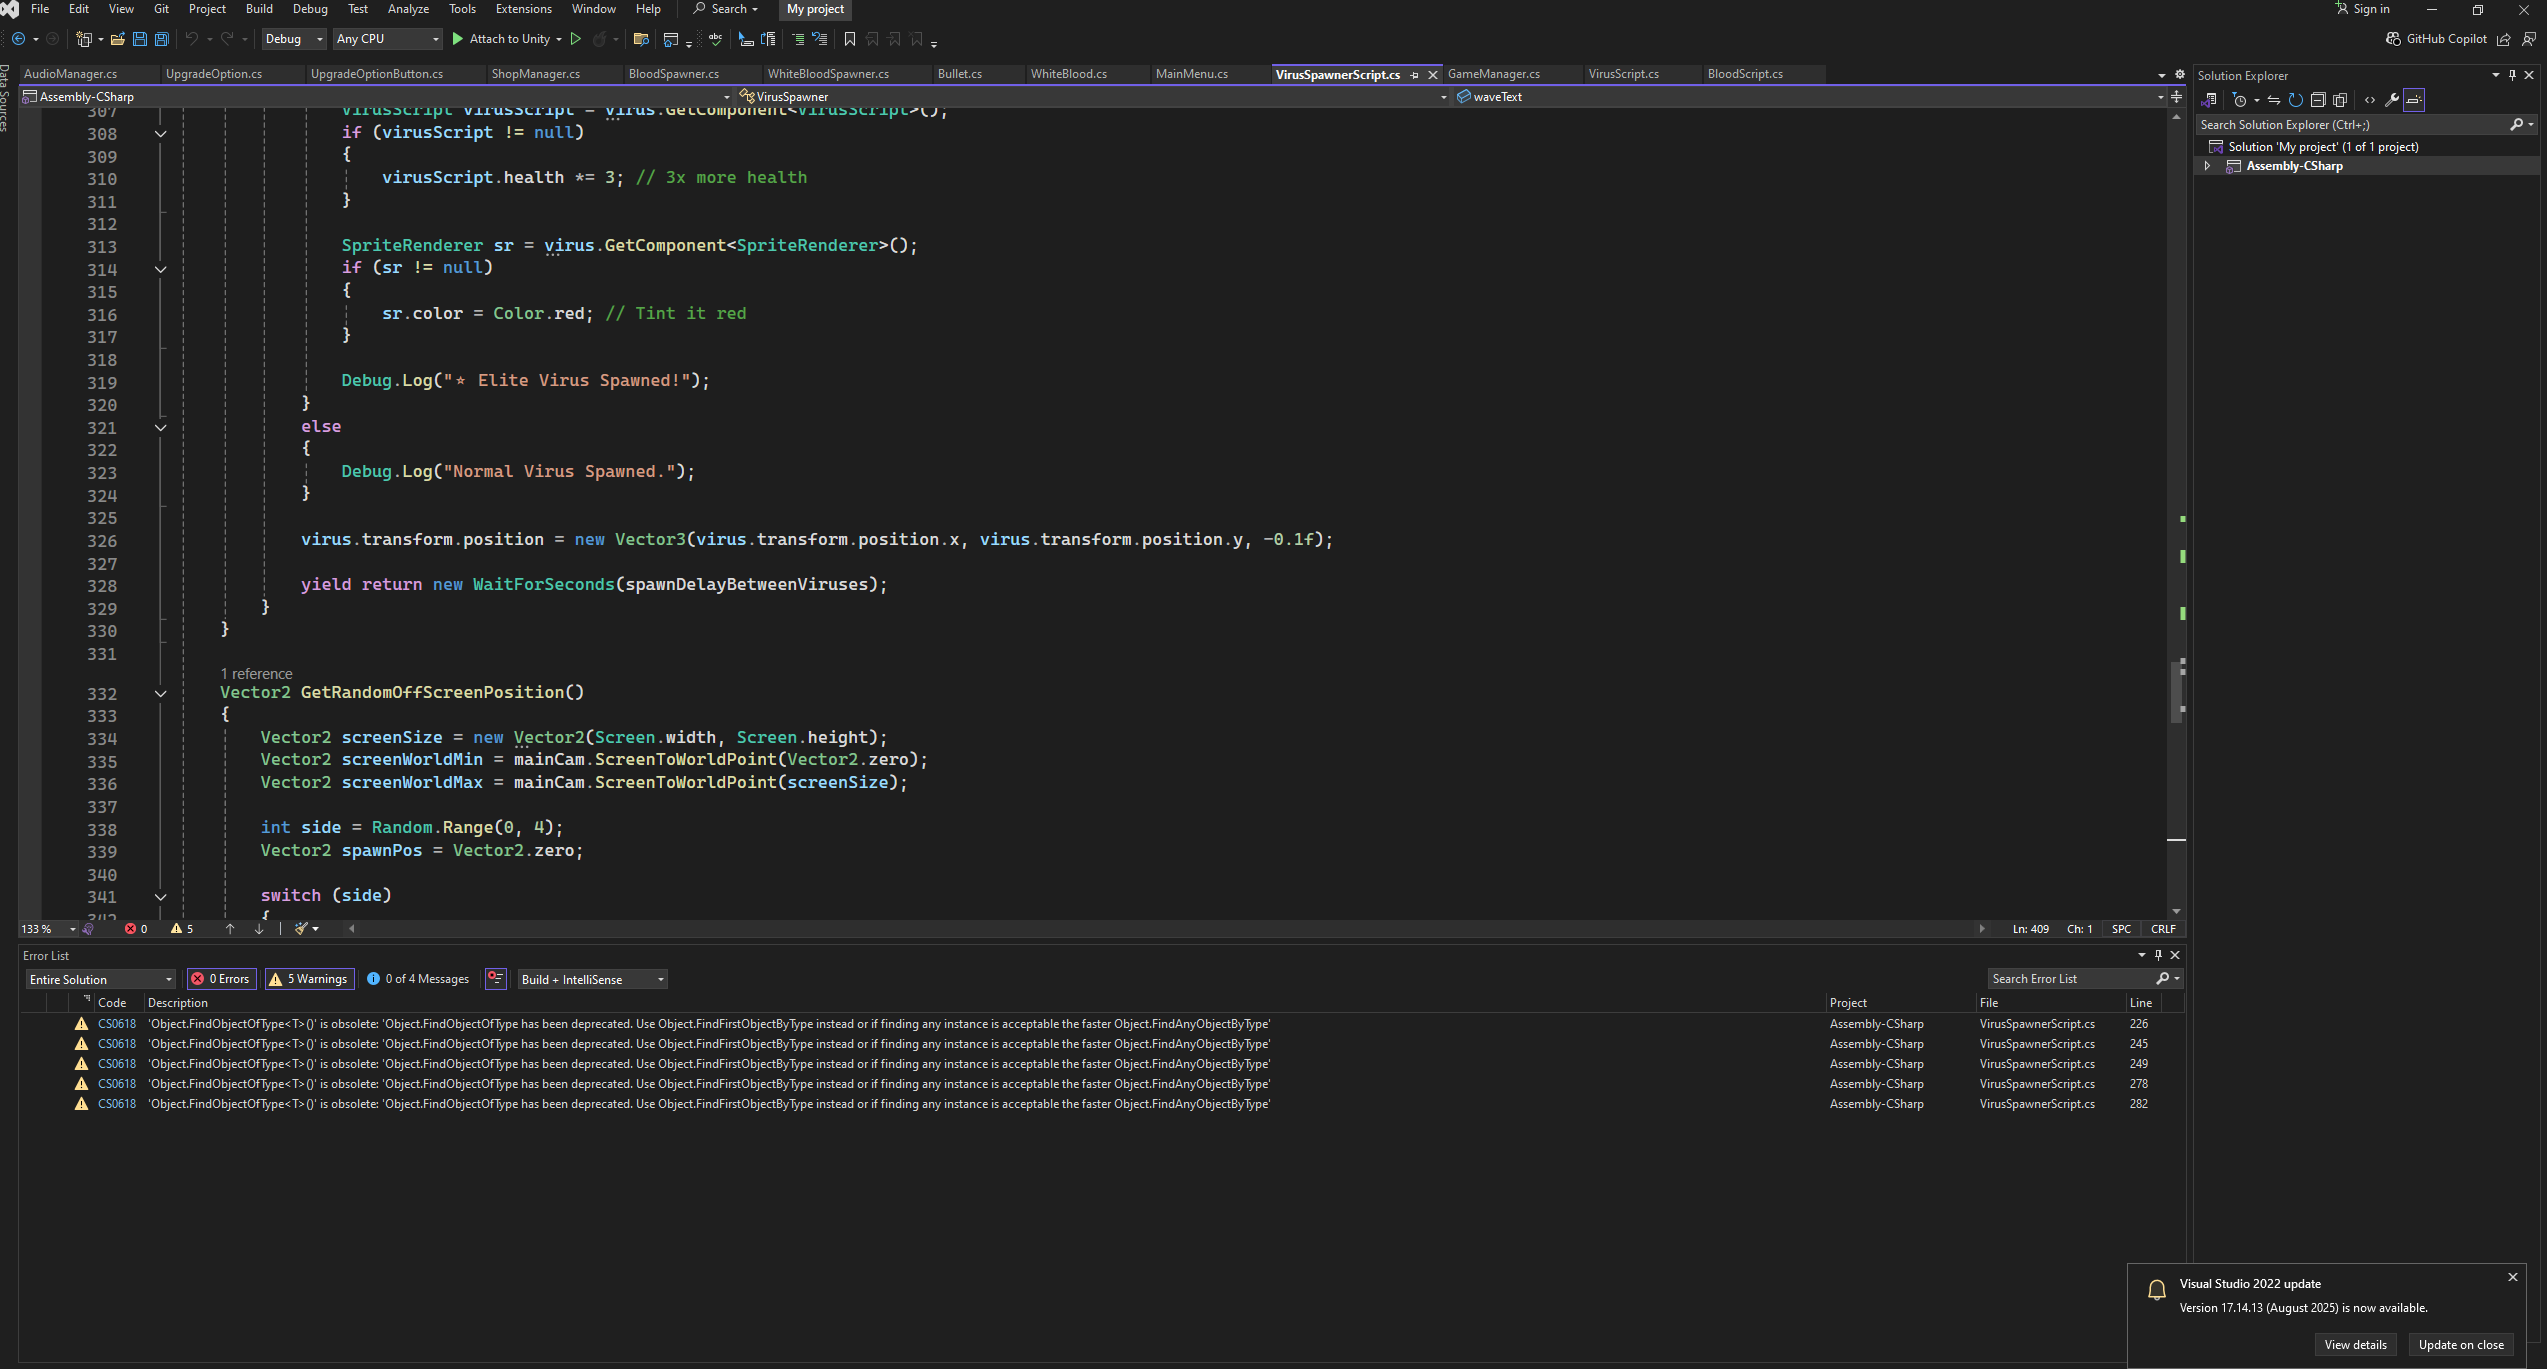2547x1369 pixels.
Task: Toggle a bookmark with the bookmark icon
Action: click(x=849, y=39)
